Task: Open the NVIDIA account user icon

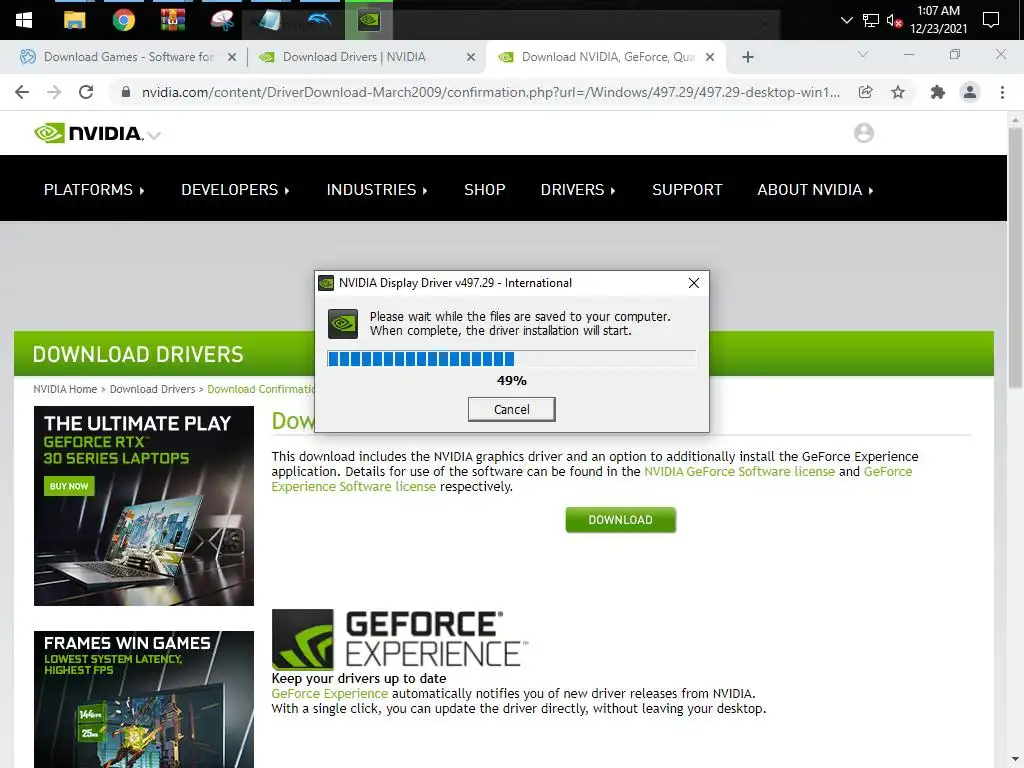Action: [x=863, y=133]
